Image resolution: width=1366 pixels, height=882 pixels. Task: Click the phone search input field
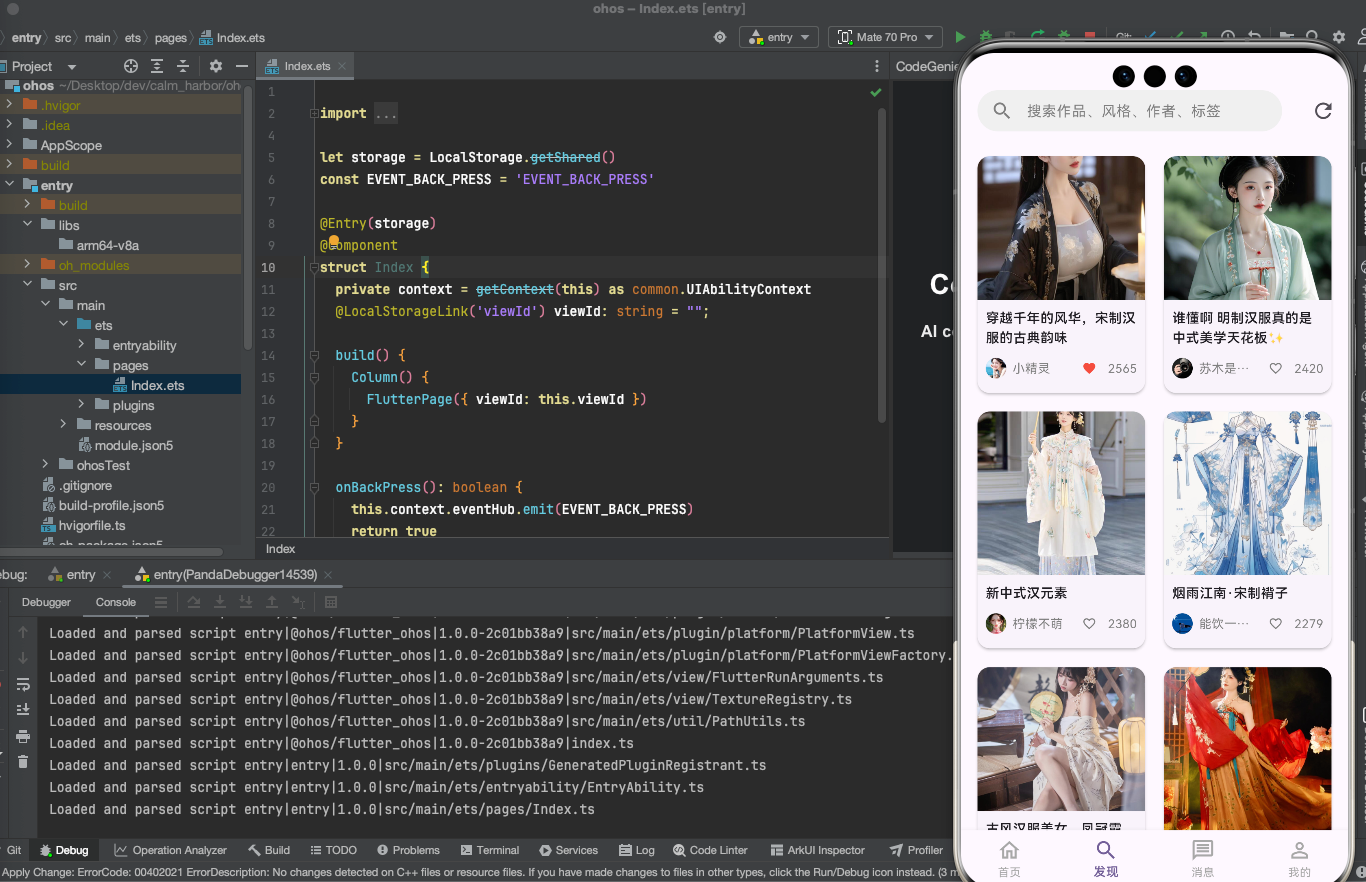point(1130,111)
